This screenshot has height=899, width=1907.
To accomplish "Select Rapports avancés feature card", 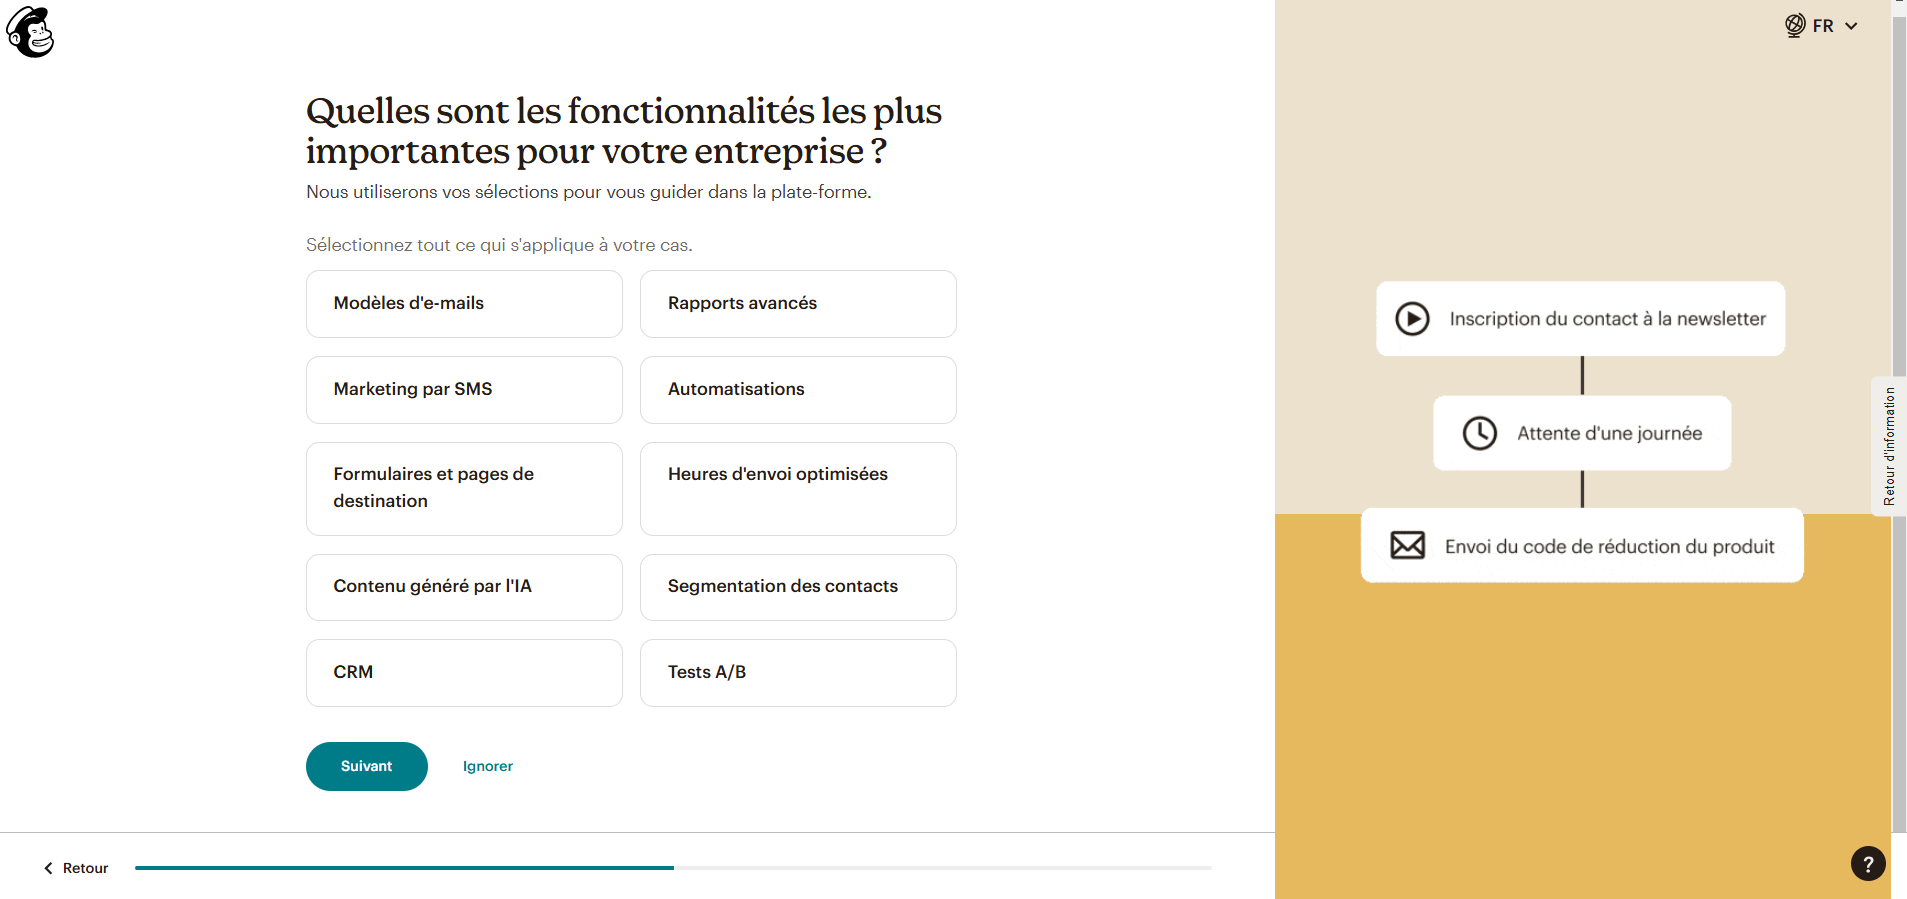I will click(x=798, y=304).
